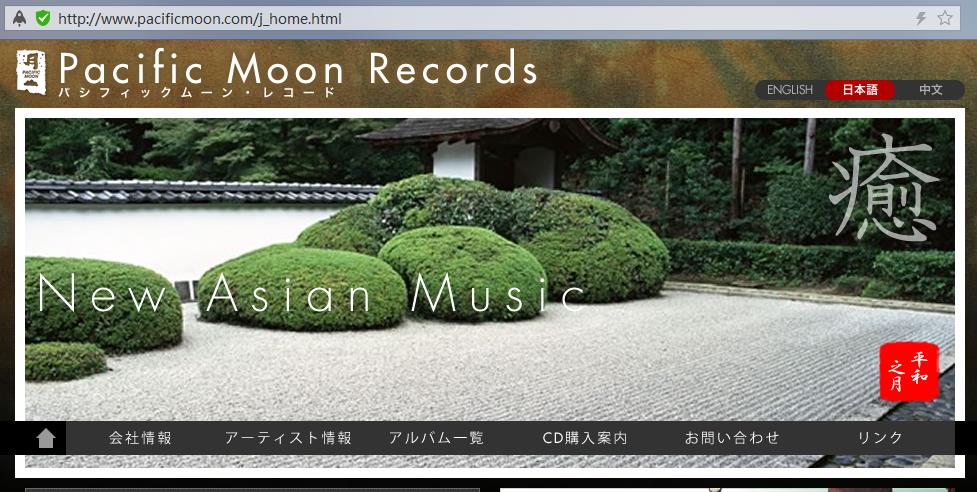Image resolution: width=977 pixels, height=492 pixels.
Task: Click the Pacific Moon logo emblem
Action: [x=31, y=72]
